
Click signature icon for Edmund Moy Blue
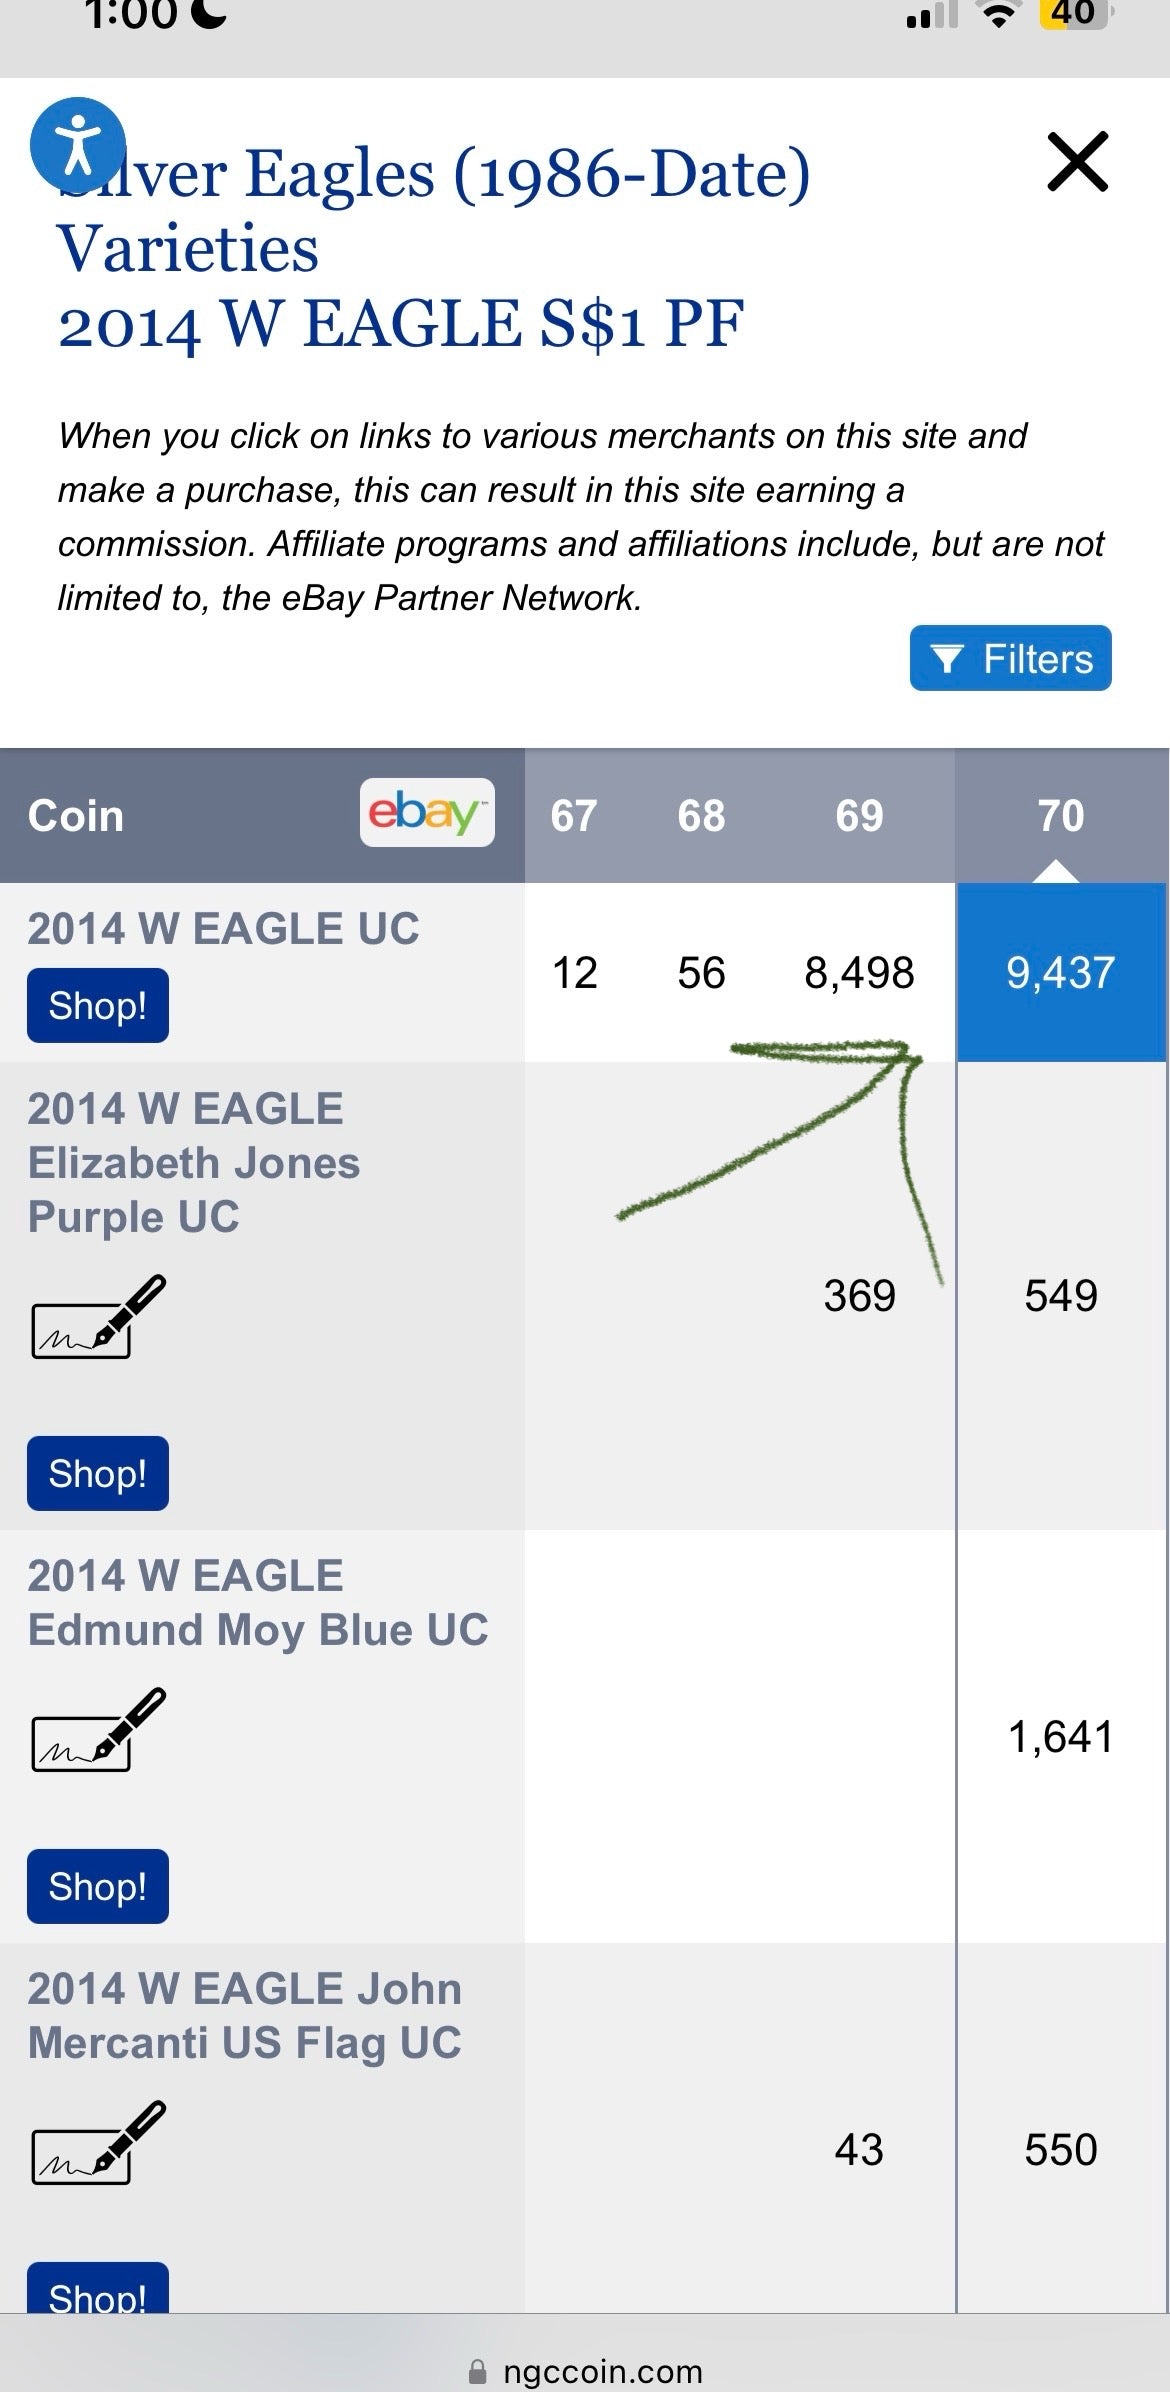98,1731
